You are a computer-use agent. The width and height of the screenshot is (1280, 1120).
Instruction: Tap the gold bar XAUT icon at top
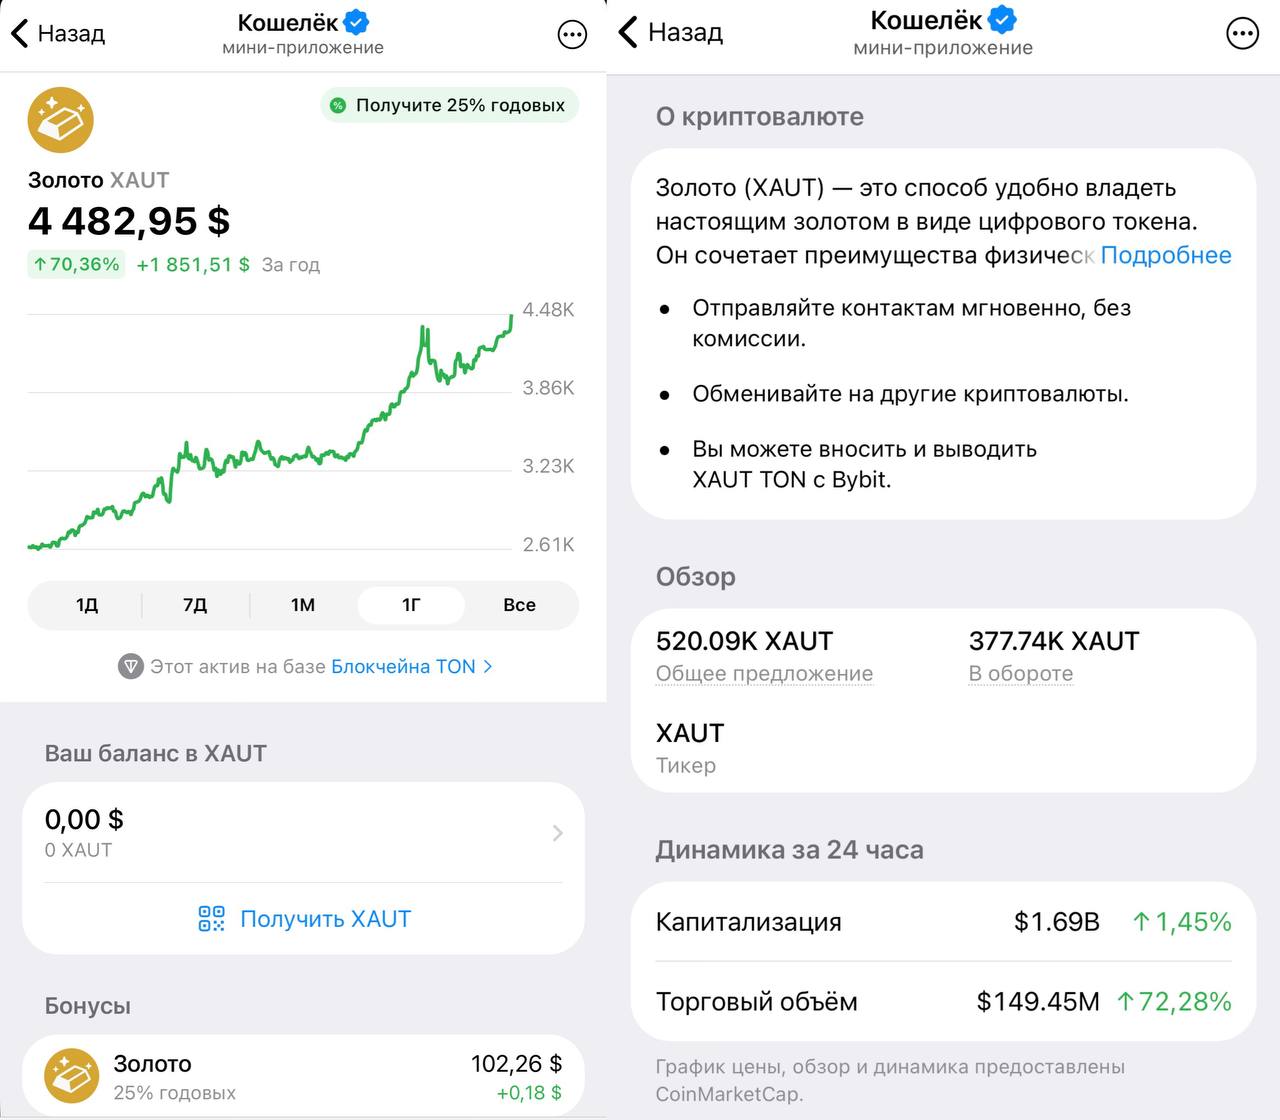tap(60, 120)
